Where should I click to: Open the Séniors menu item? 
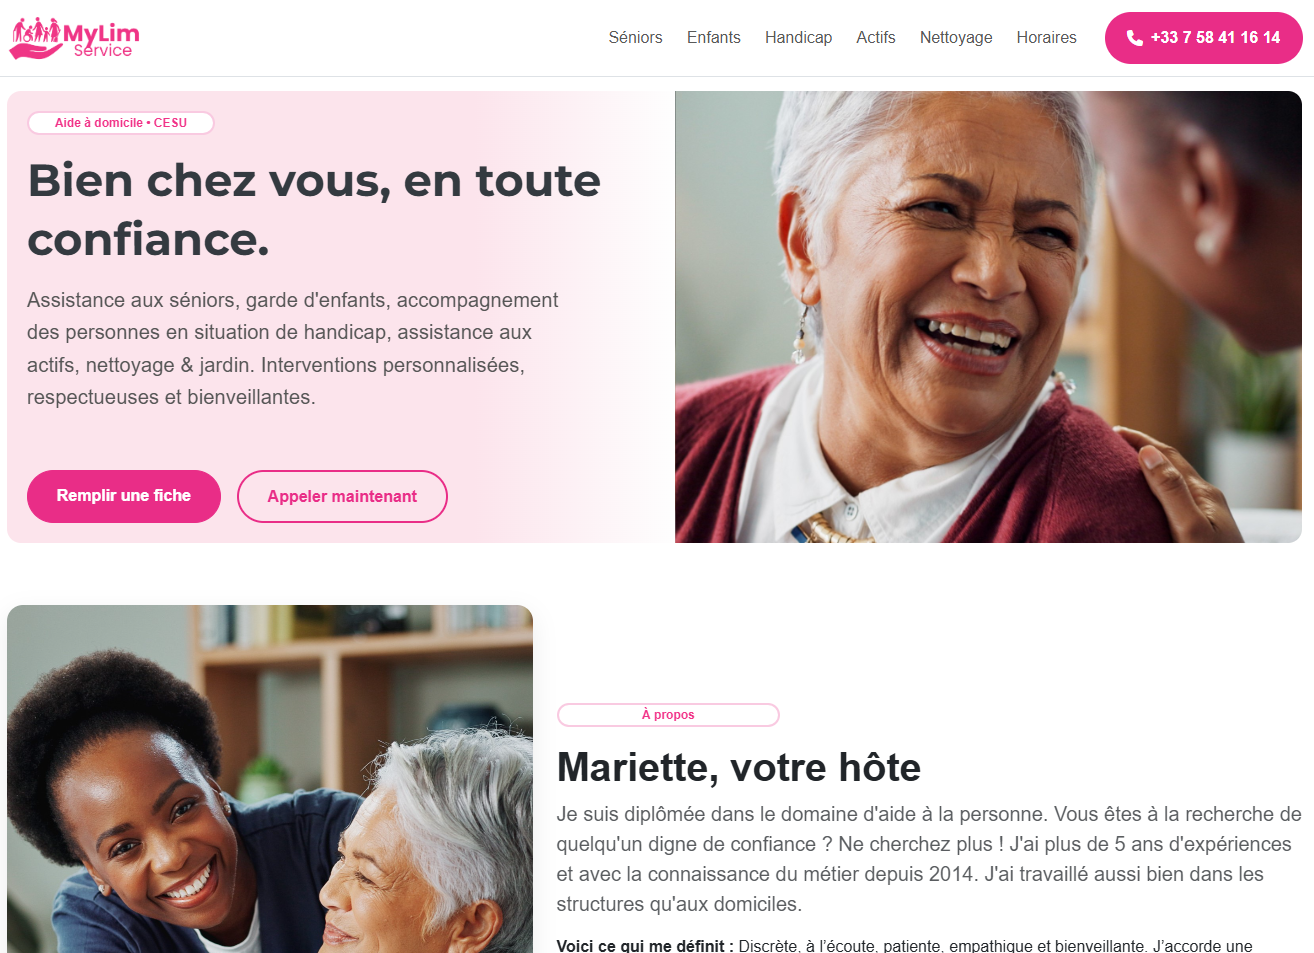[635, 37]
